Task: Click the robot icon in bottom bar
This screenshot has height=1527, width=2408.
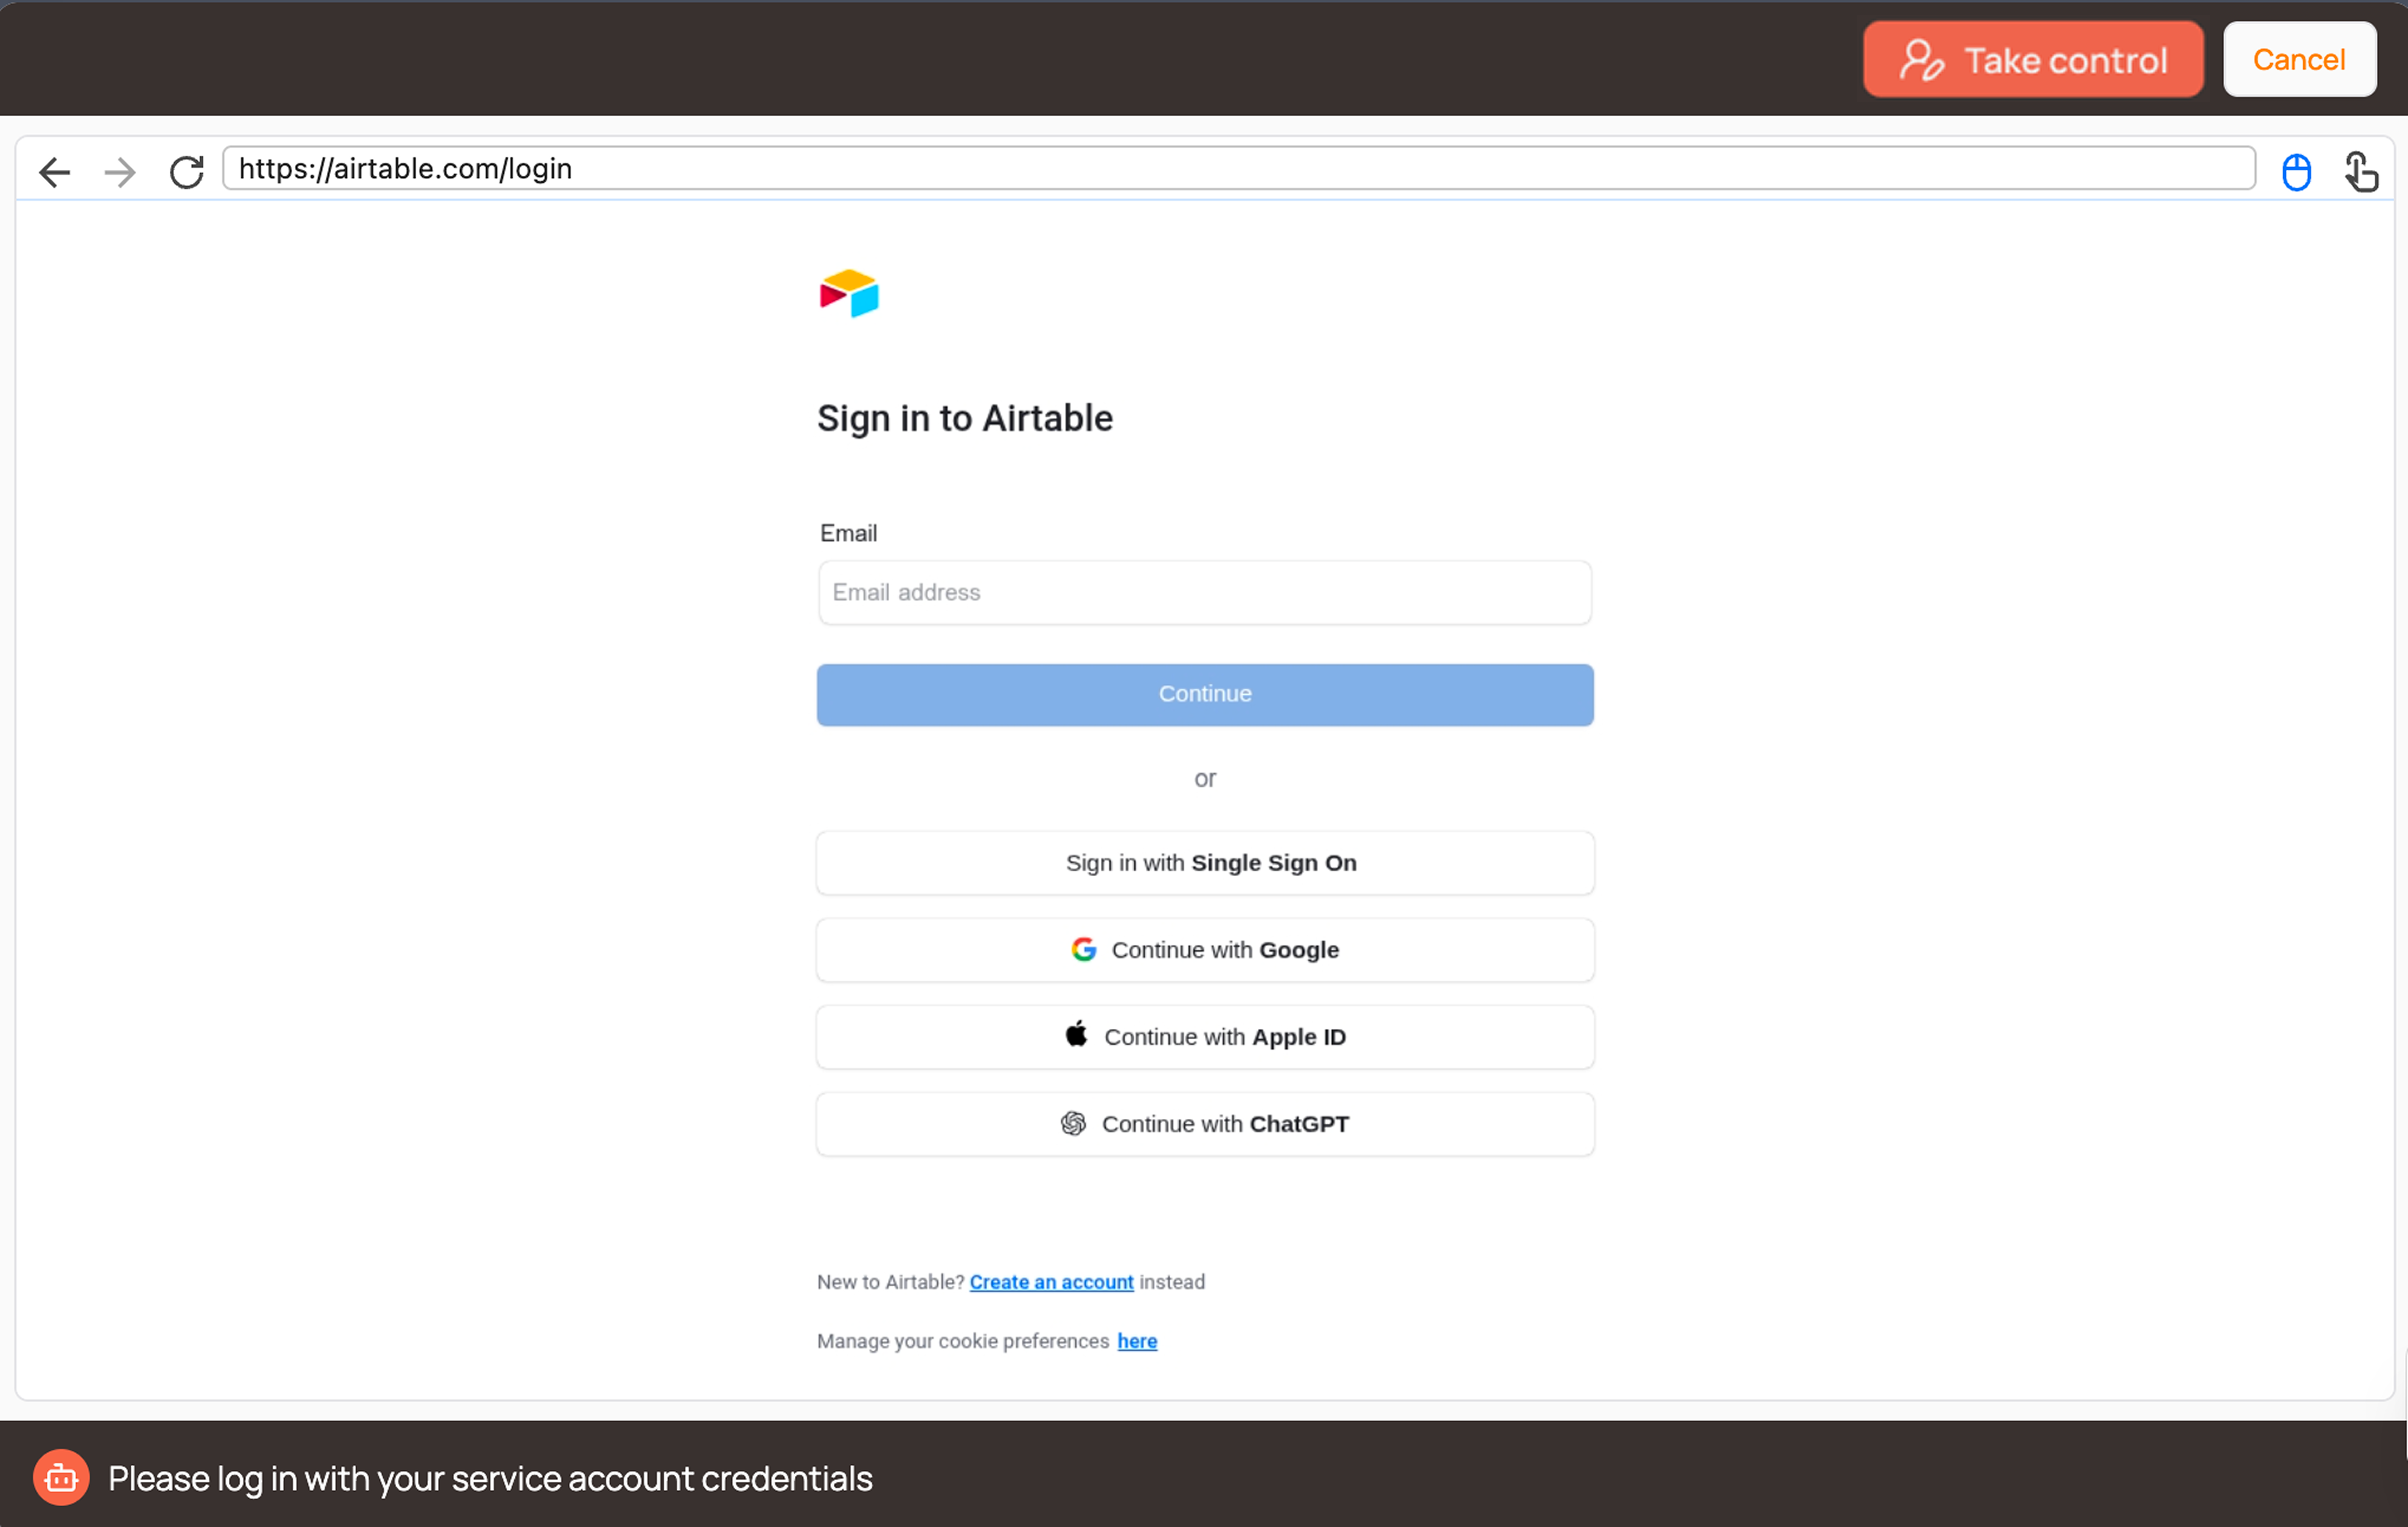Action: point(61,1477)
